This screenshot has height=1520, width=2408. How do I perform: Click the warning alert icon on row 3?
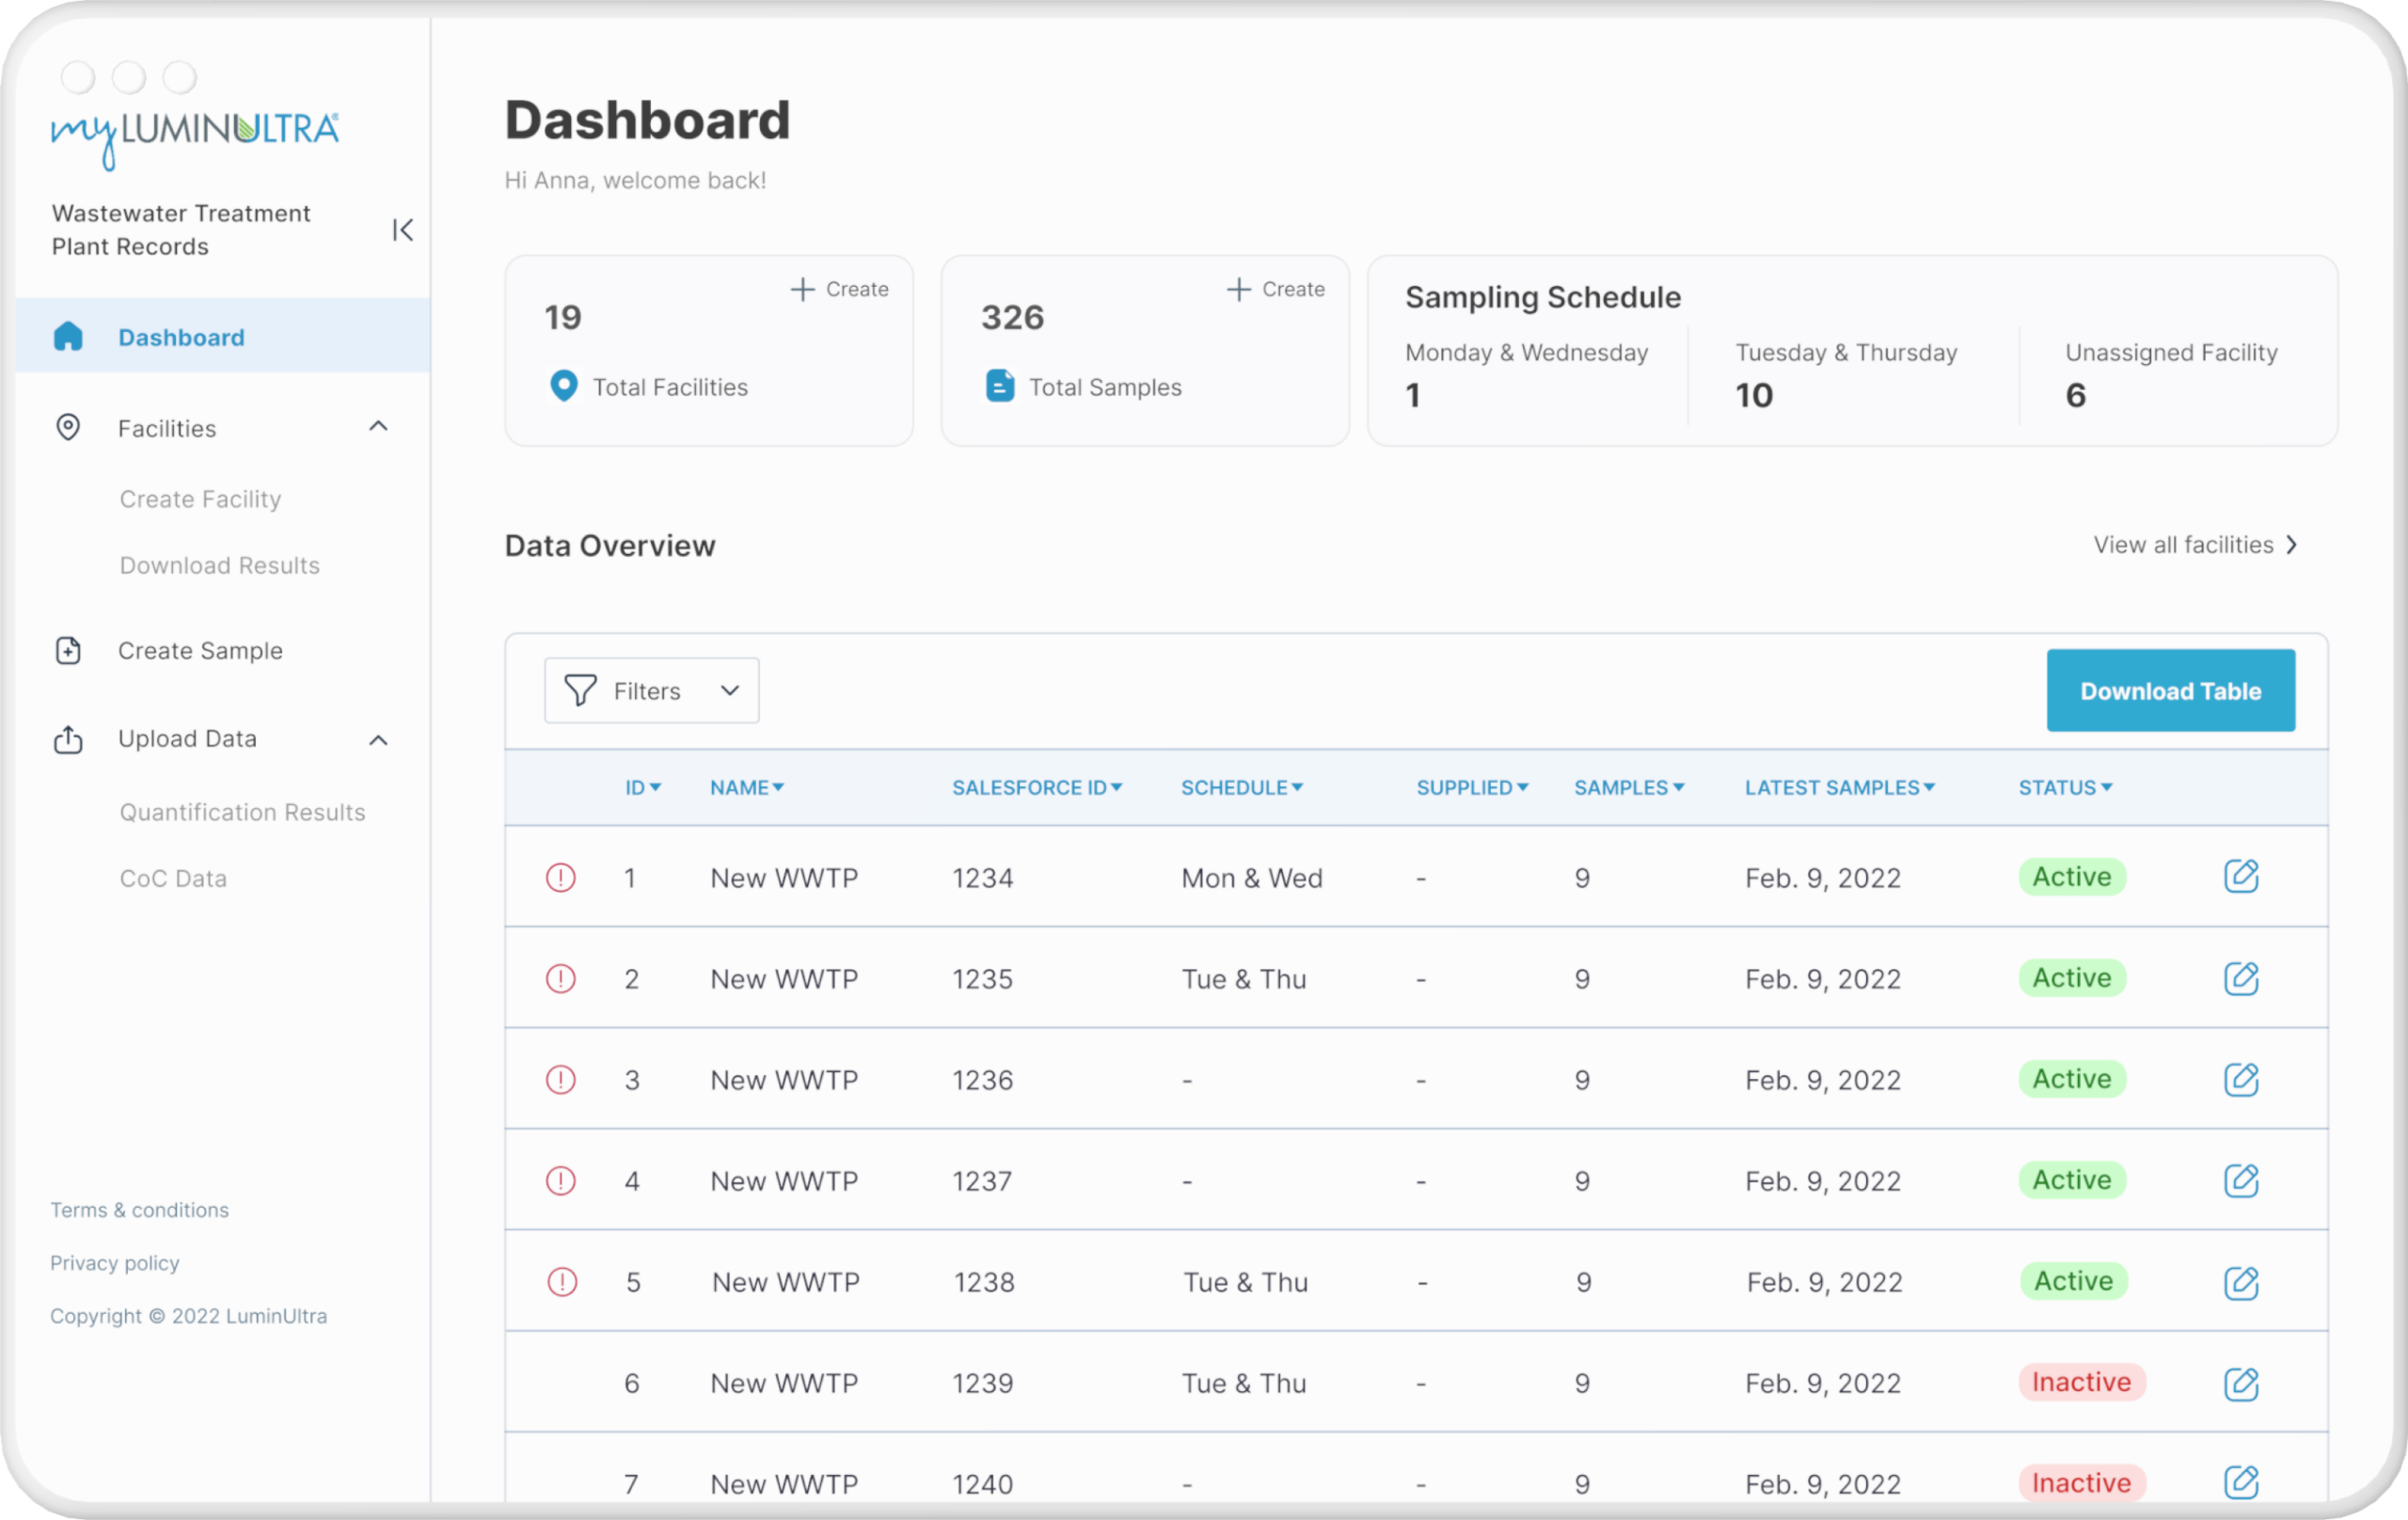click(560, 1079)
